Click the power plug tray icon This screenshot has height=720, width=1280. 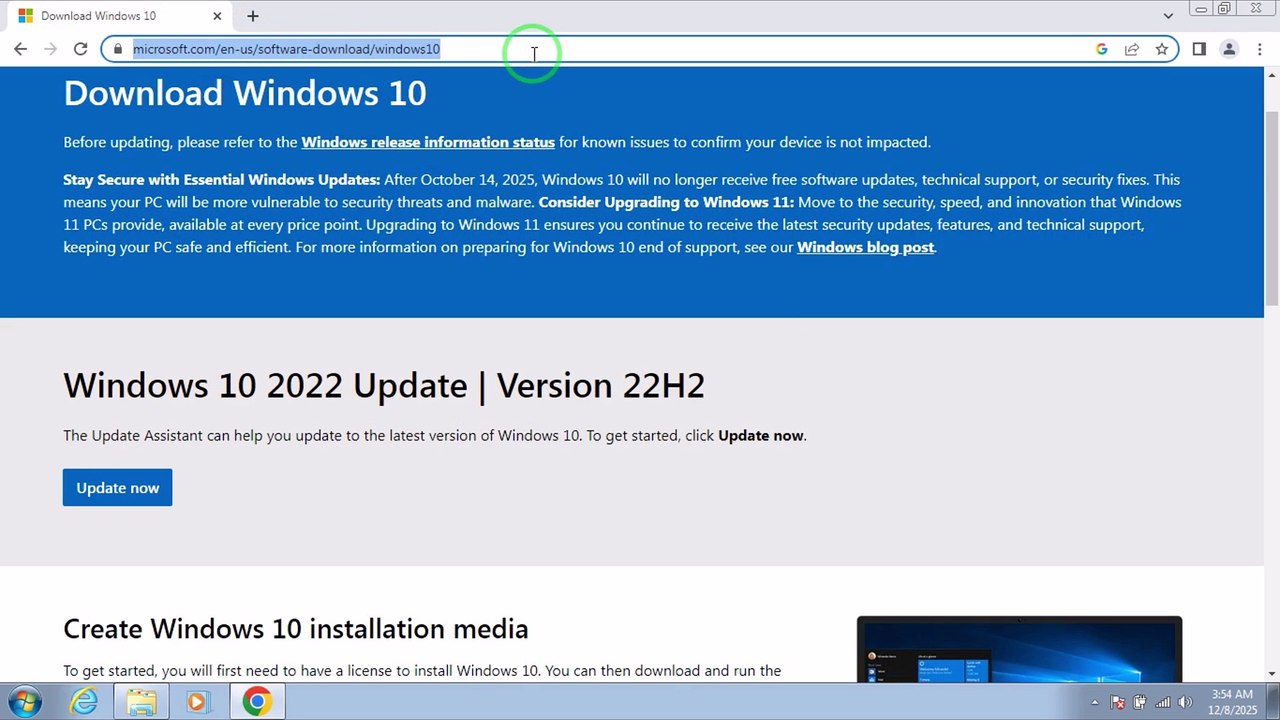point(1140,702)
